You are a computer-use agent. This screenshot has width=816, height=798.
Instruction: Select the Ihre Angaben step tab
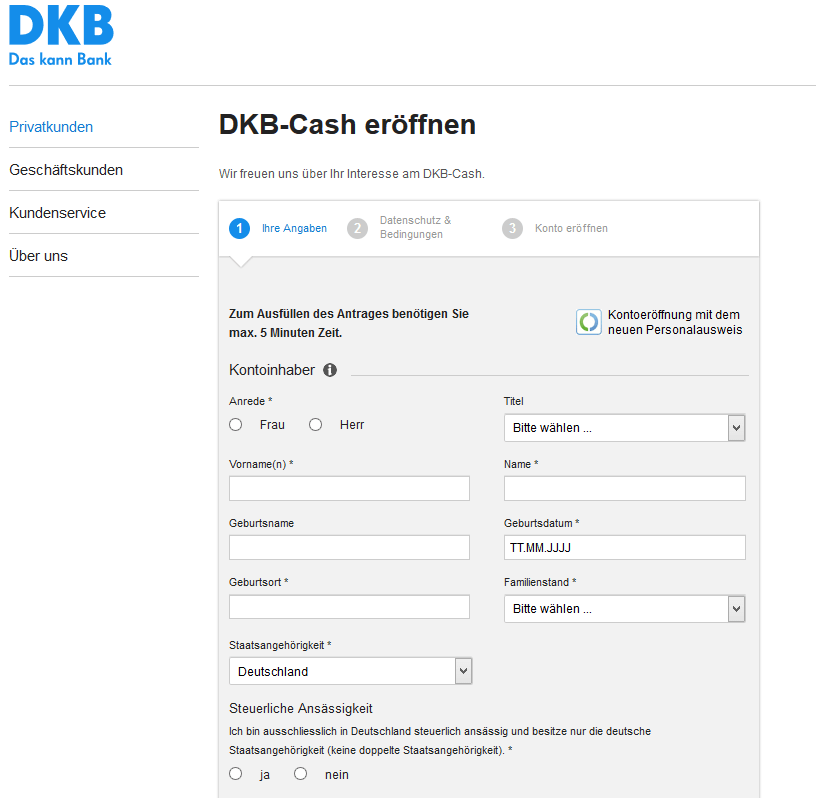(x=295, y=229)
